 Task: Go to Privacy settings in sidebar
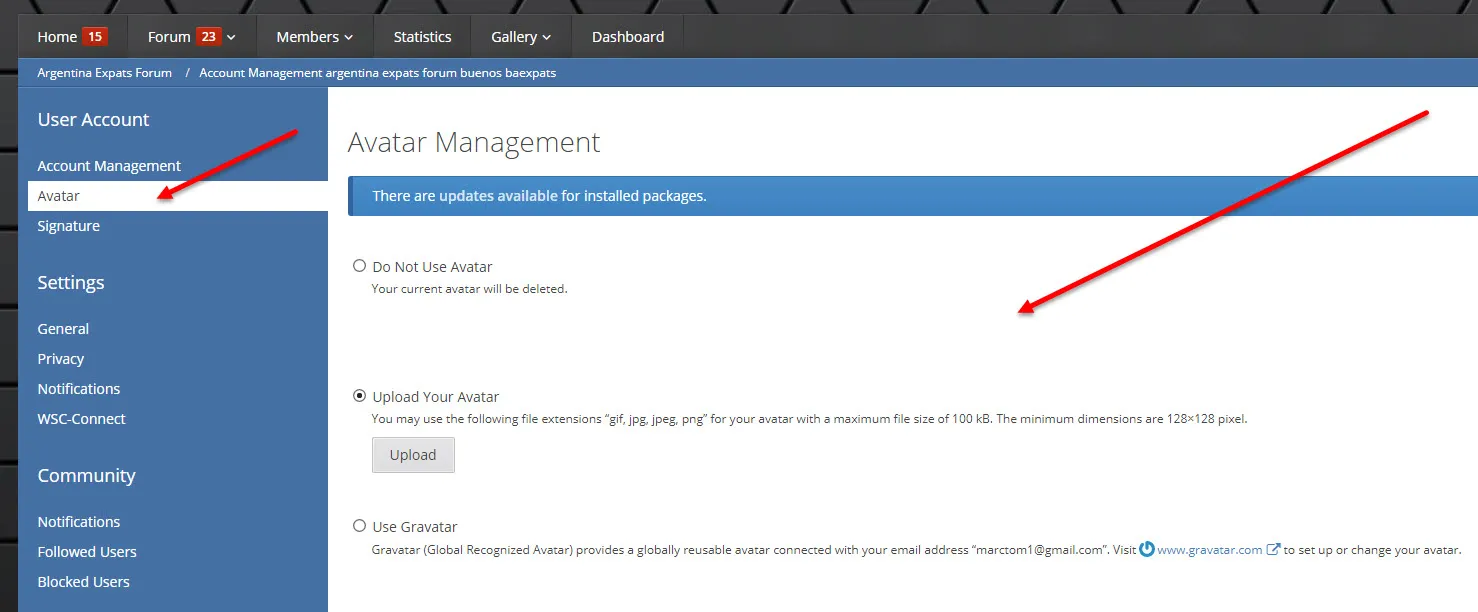pos(60,359)
